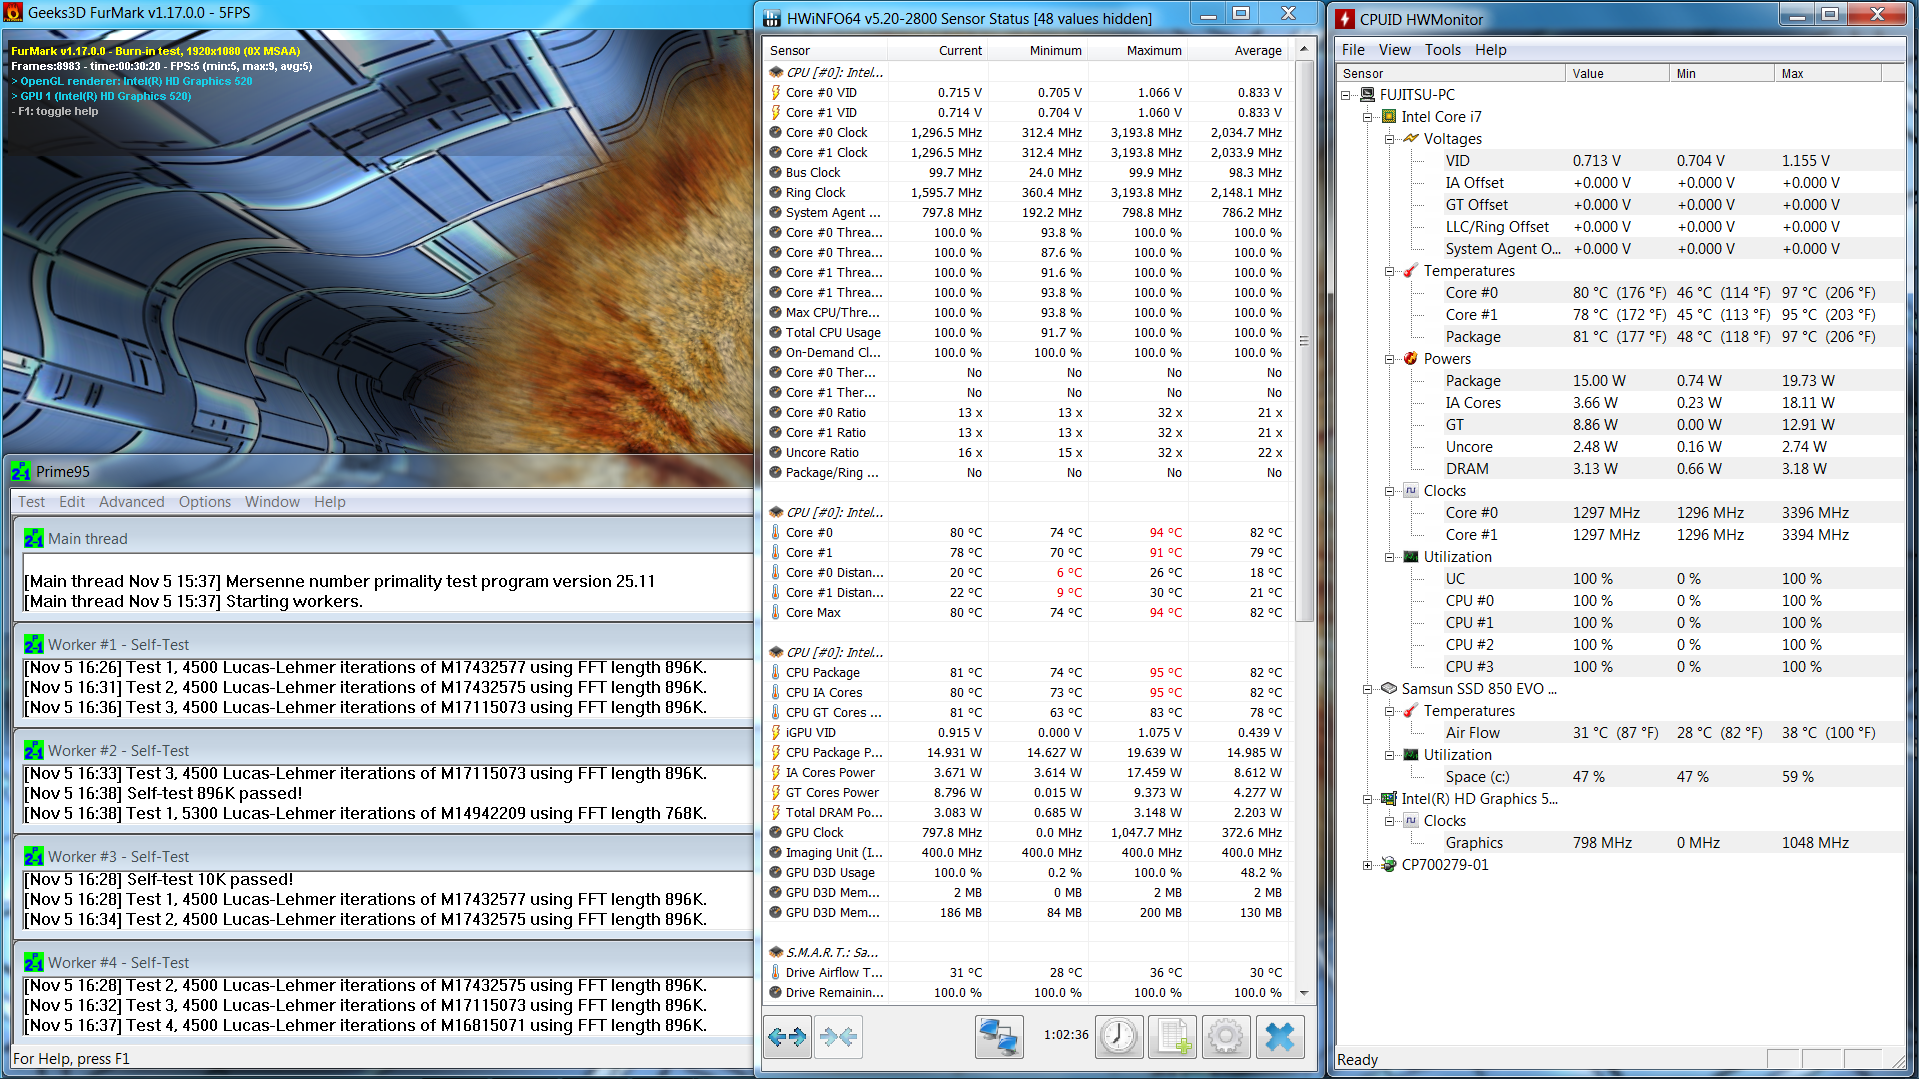Screen dimensions: 1919x1079
Task: Open HWMonitor File menu
Action: [1353, 49]
